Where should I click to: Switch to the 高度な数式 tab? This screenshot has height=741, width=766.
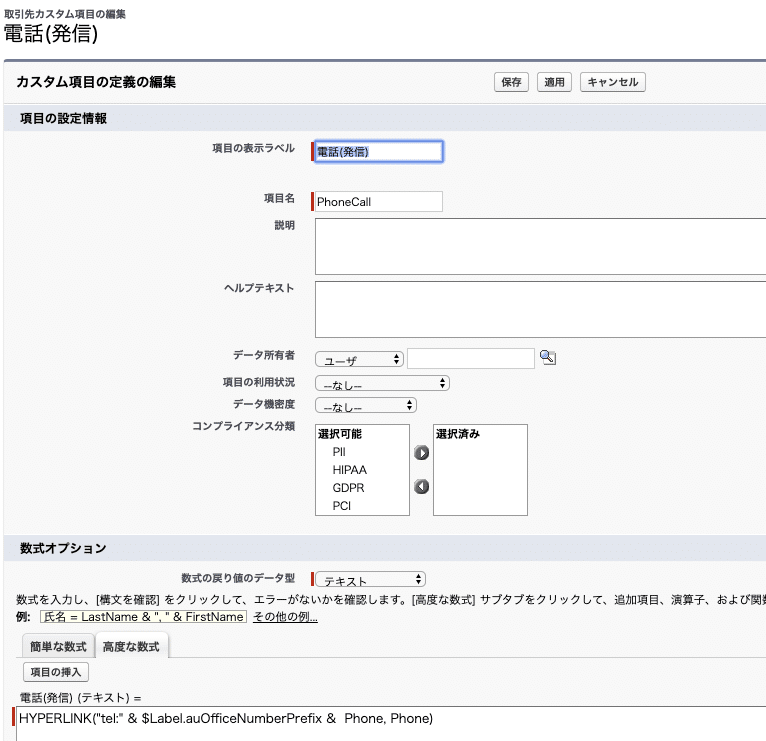(x=131, y=647)
